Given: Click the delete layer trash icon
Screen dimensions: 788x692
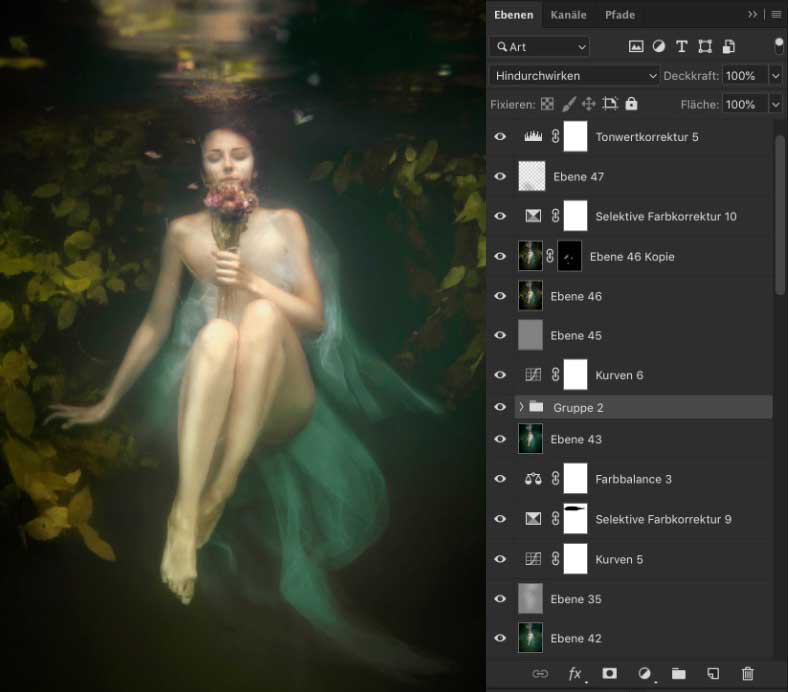Looking at the screenshot, I should pyautogui.click(x=747, y=674).
